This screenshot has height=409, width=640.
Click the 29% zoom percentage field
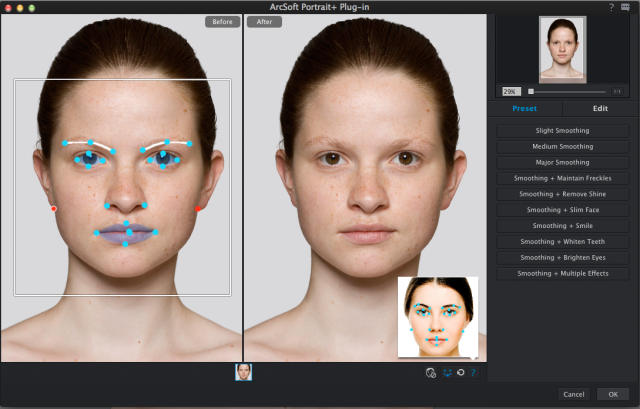(511, 91)
